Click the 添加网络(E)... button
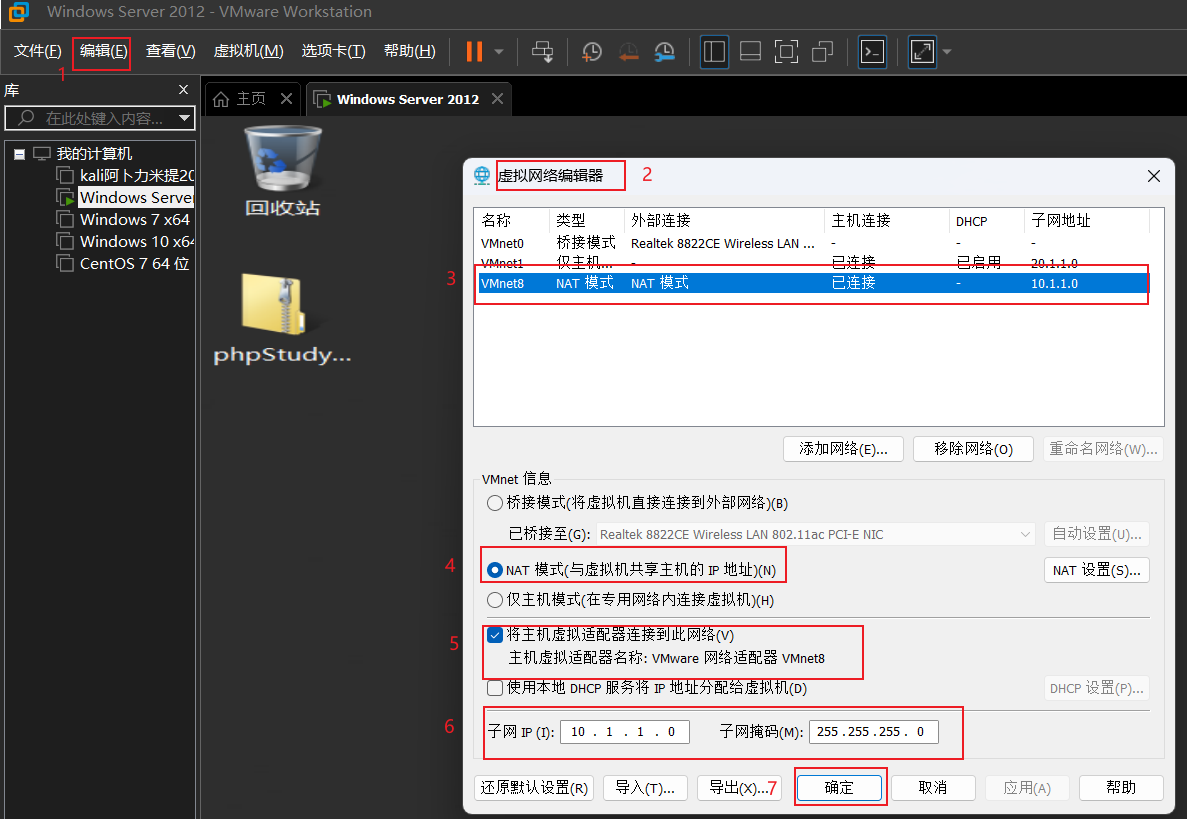Screen dimensions: 1187x819 click(x=843, y=449)
